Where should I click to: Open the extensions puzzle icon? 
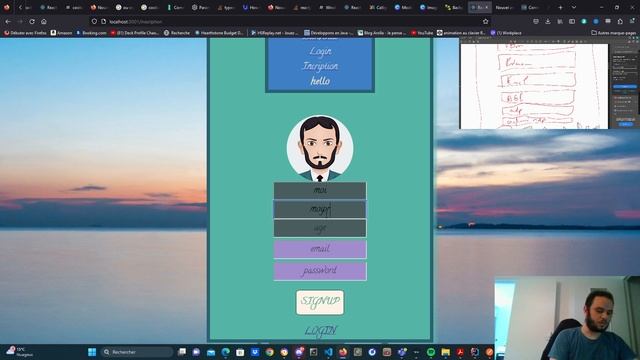[620, 21]
